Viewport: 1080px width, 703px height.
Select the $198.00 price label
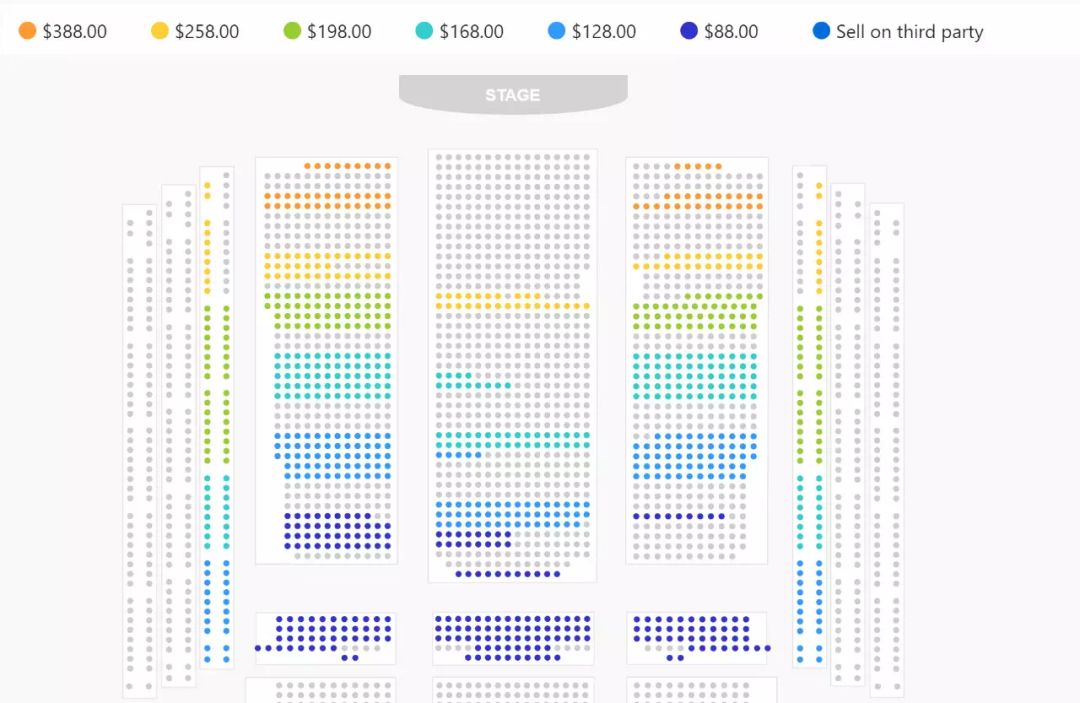click(339, 32)
